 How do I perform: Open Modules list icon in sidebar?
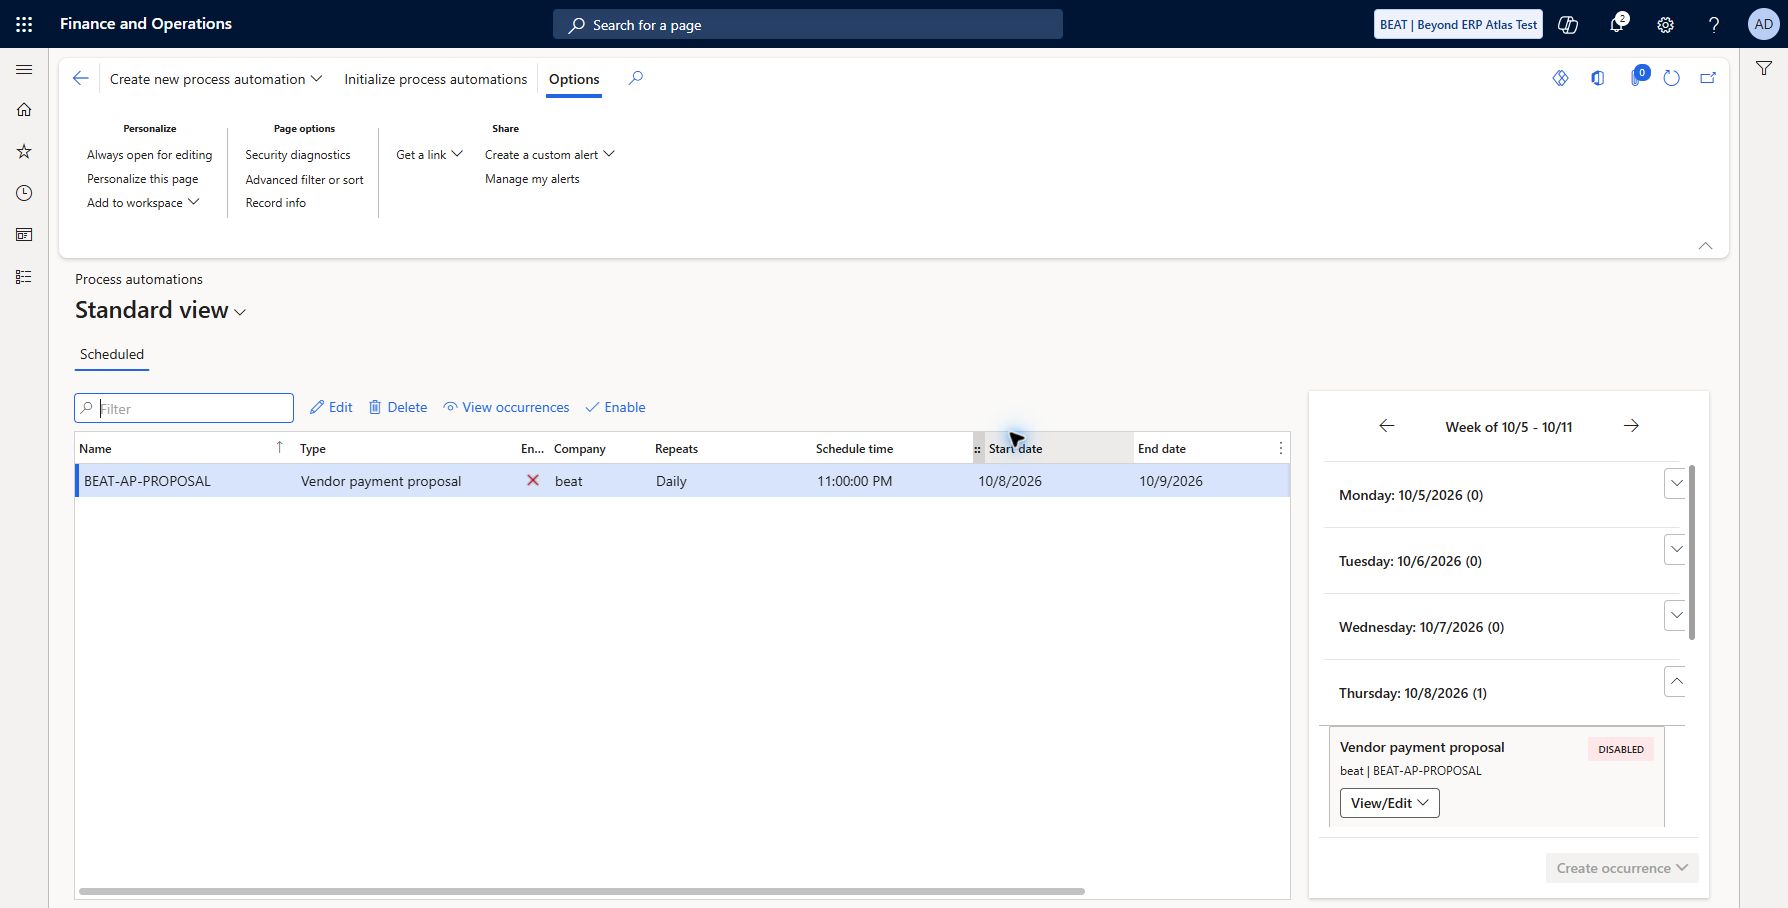(24, 277)
